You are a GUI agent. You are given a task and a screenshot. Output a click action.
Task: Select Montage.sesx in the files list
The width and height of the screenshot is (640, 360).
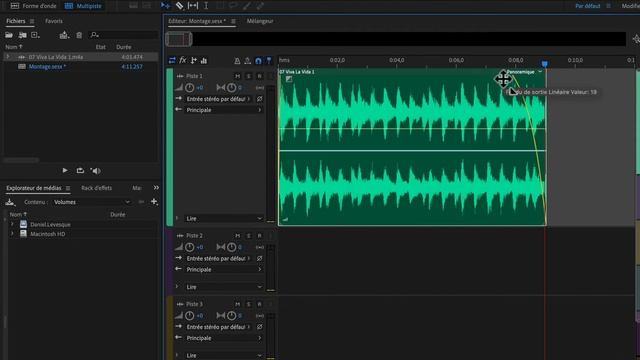point(47,67)
